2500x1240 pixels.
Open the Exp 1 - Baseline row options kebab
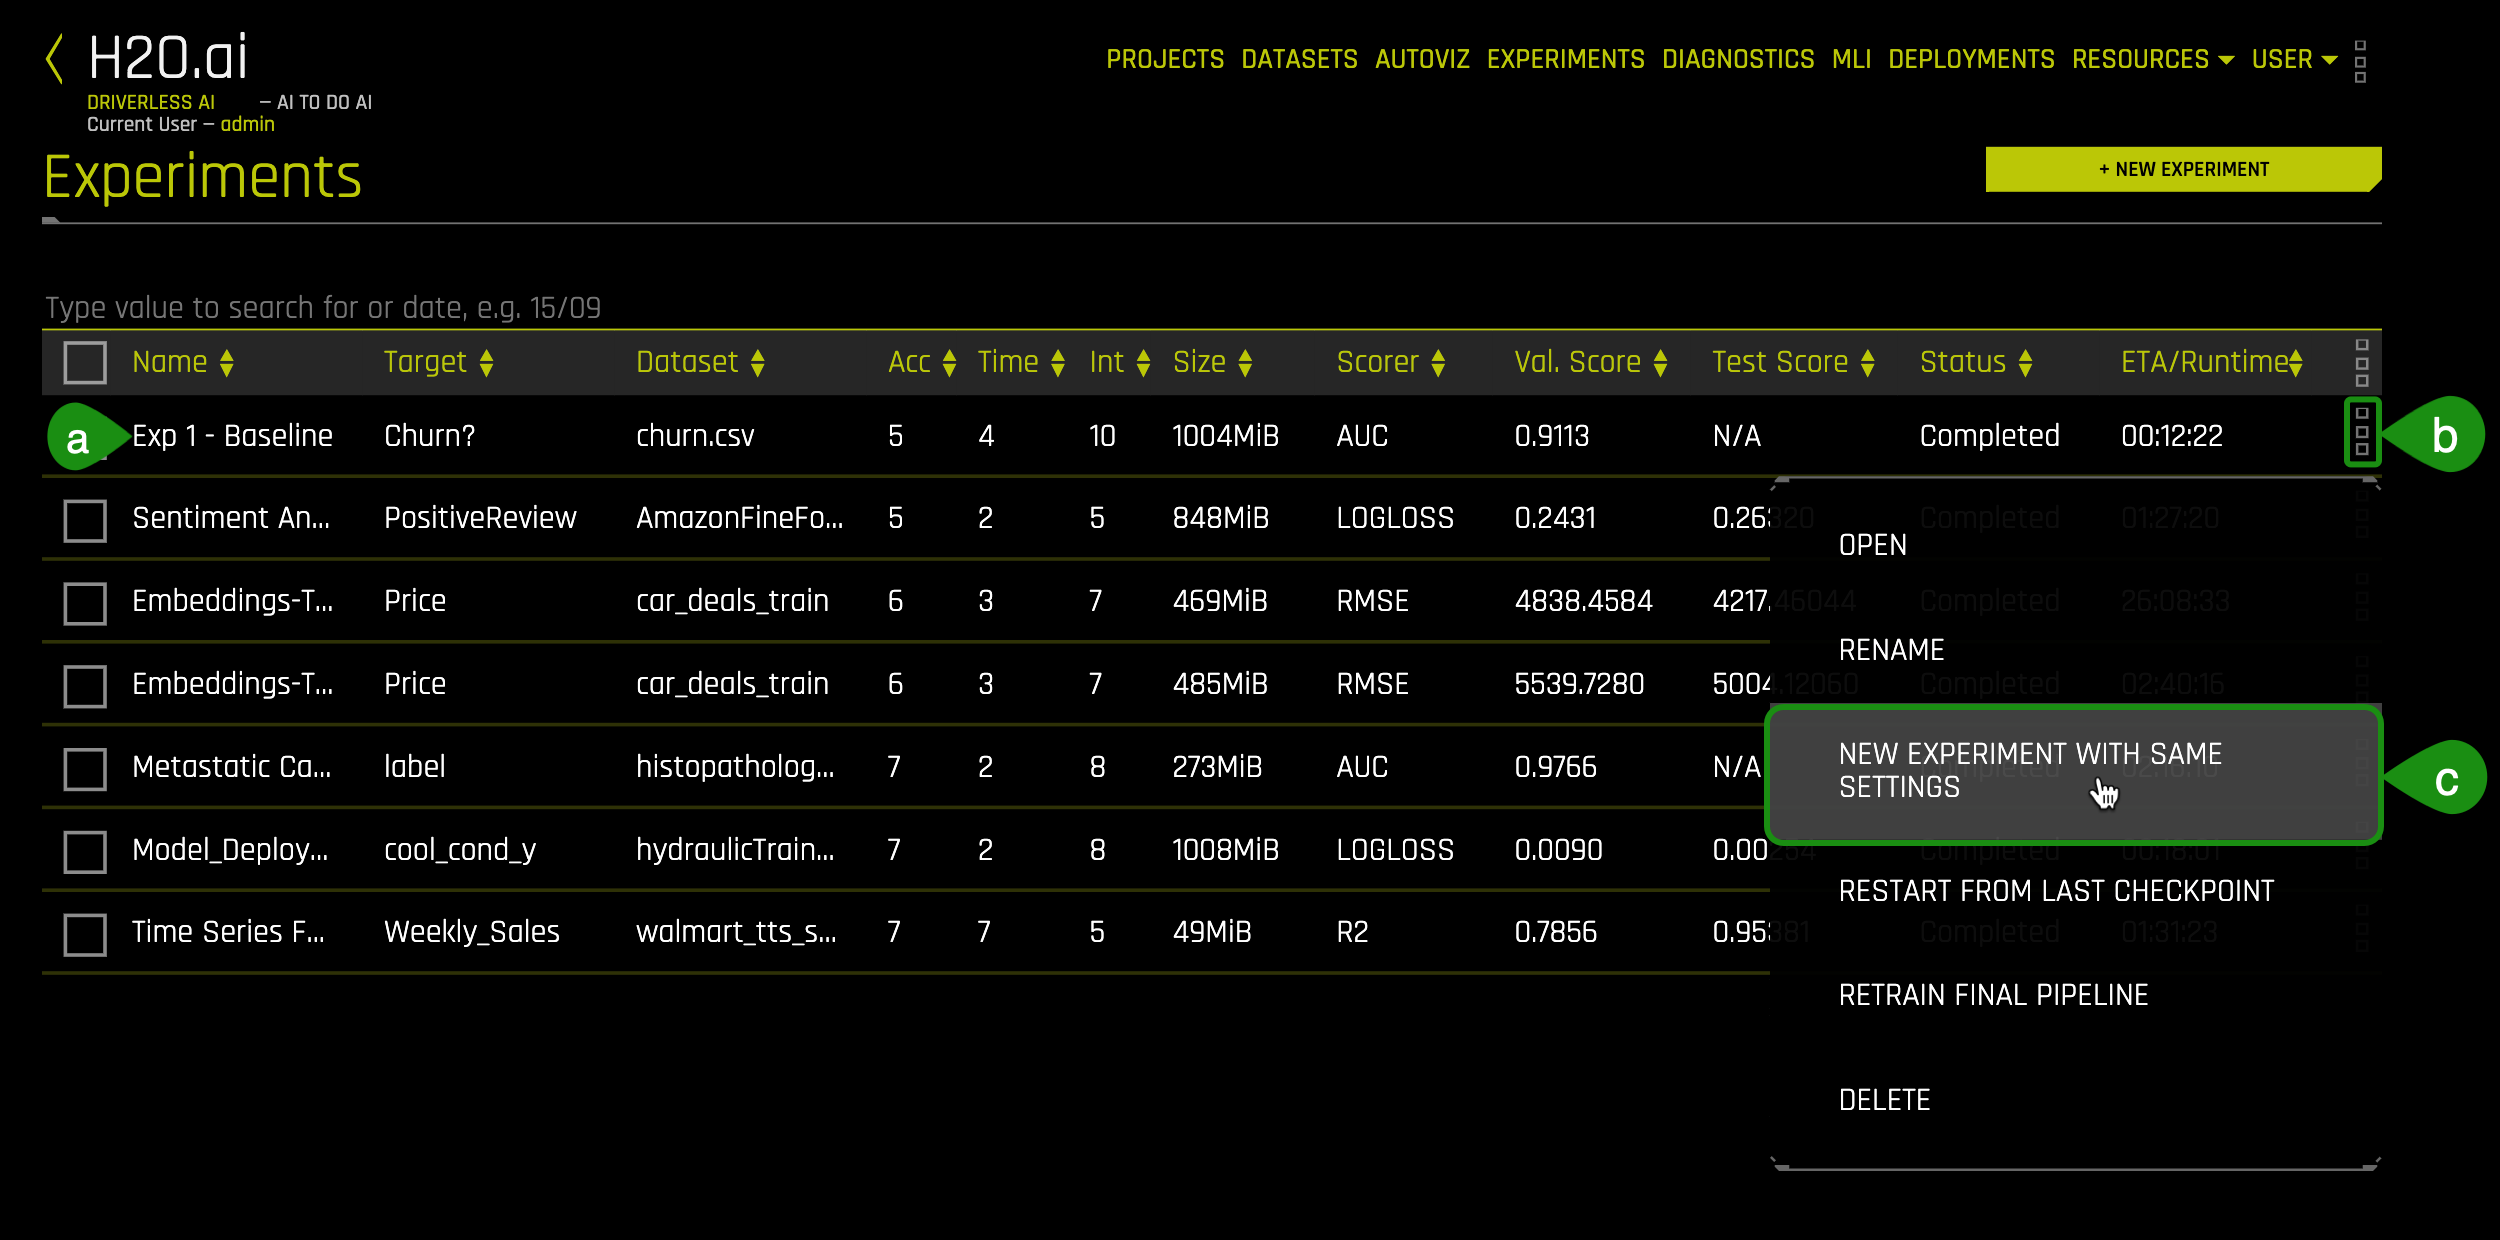(x=2362, y=432)
